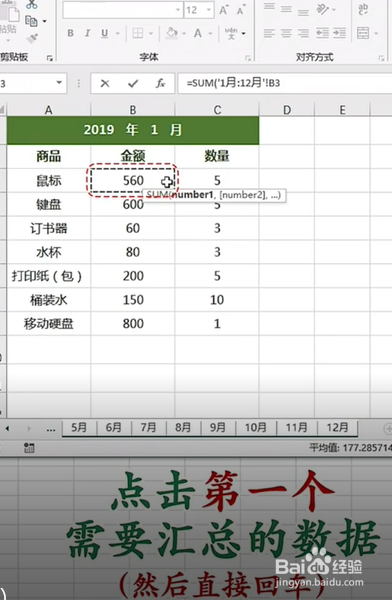
Task: Toggle Underline formatting
Action: pos(105,33)
